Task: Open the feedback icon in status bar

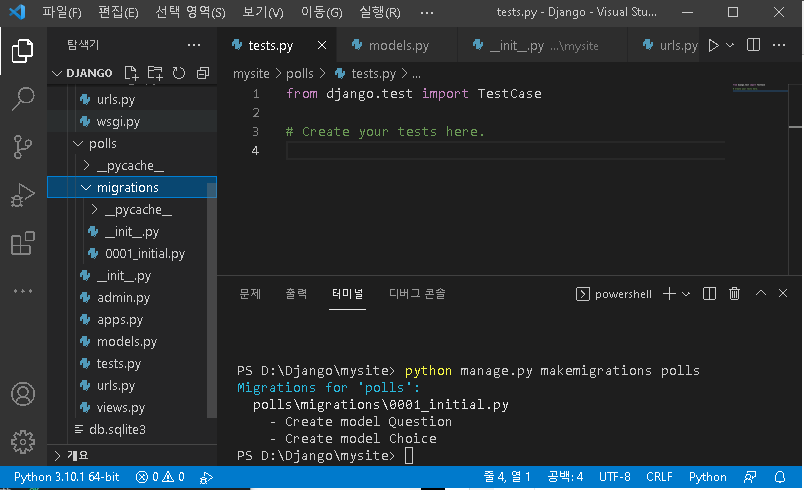Action: click(x=750, y=477)
